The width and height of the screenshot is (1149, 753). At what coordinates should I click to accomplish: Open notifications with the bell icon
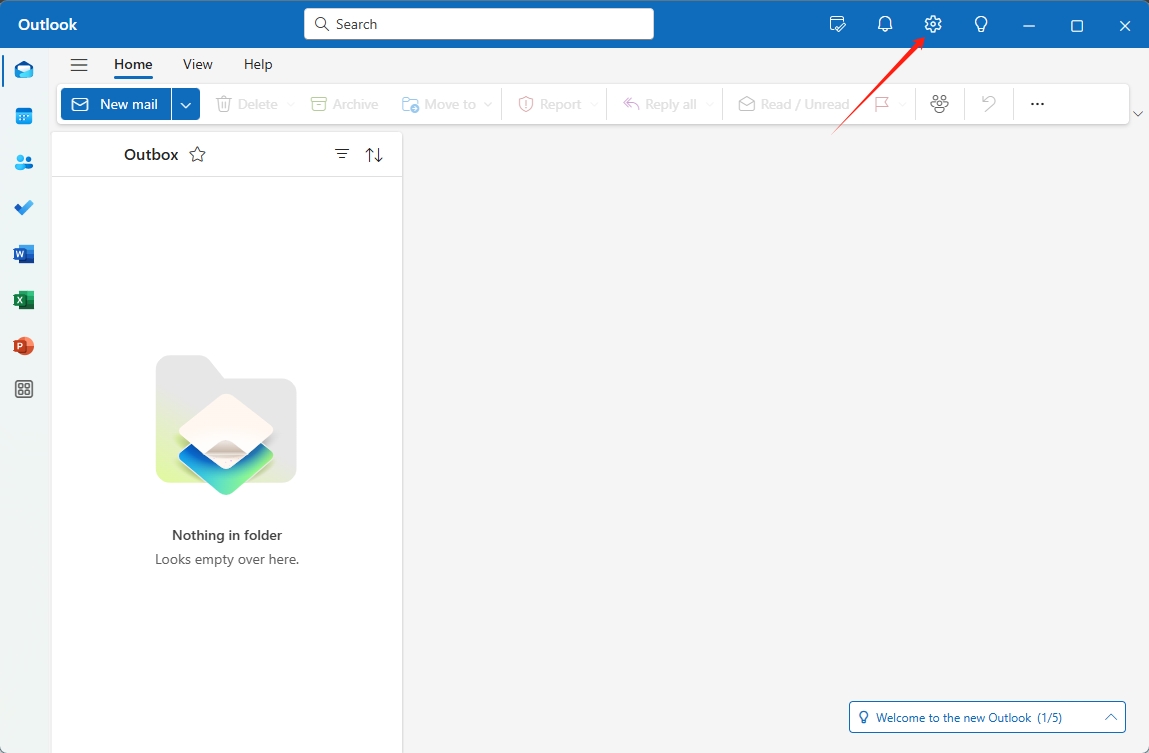884,24
